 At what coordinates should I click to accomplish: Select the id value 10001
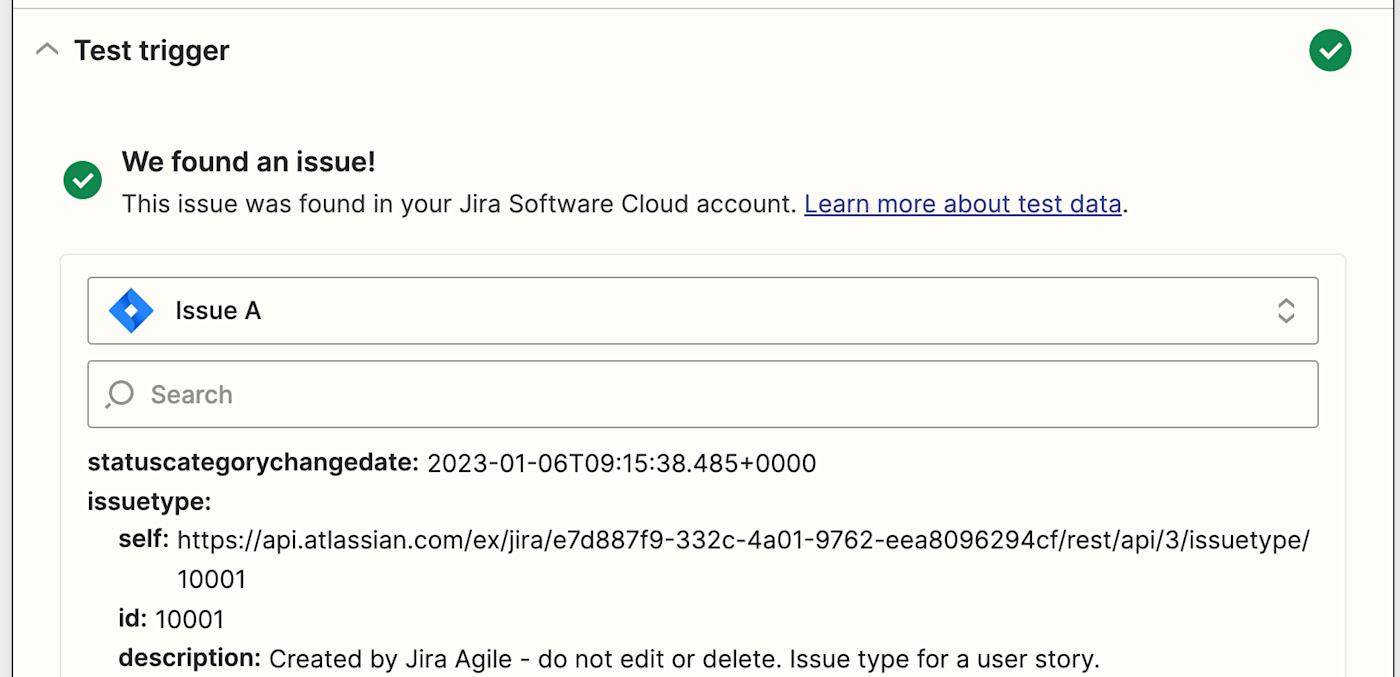pyautogui.click(x=190, y=619)
